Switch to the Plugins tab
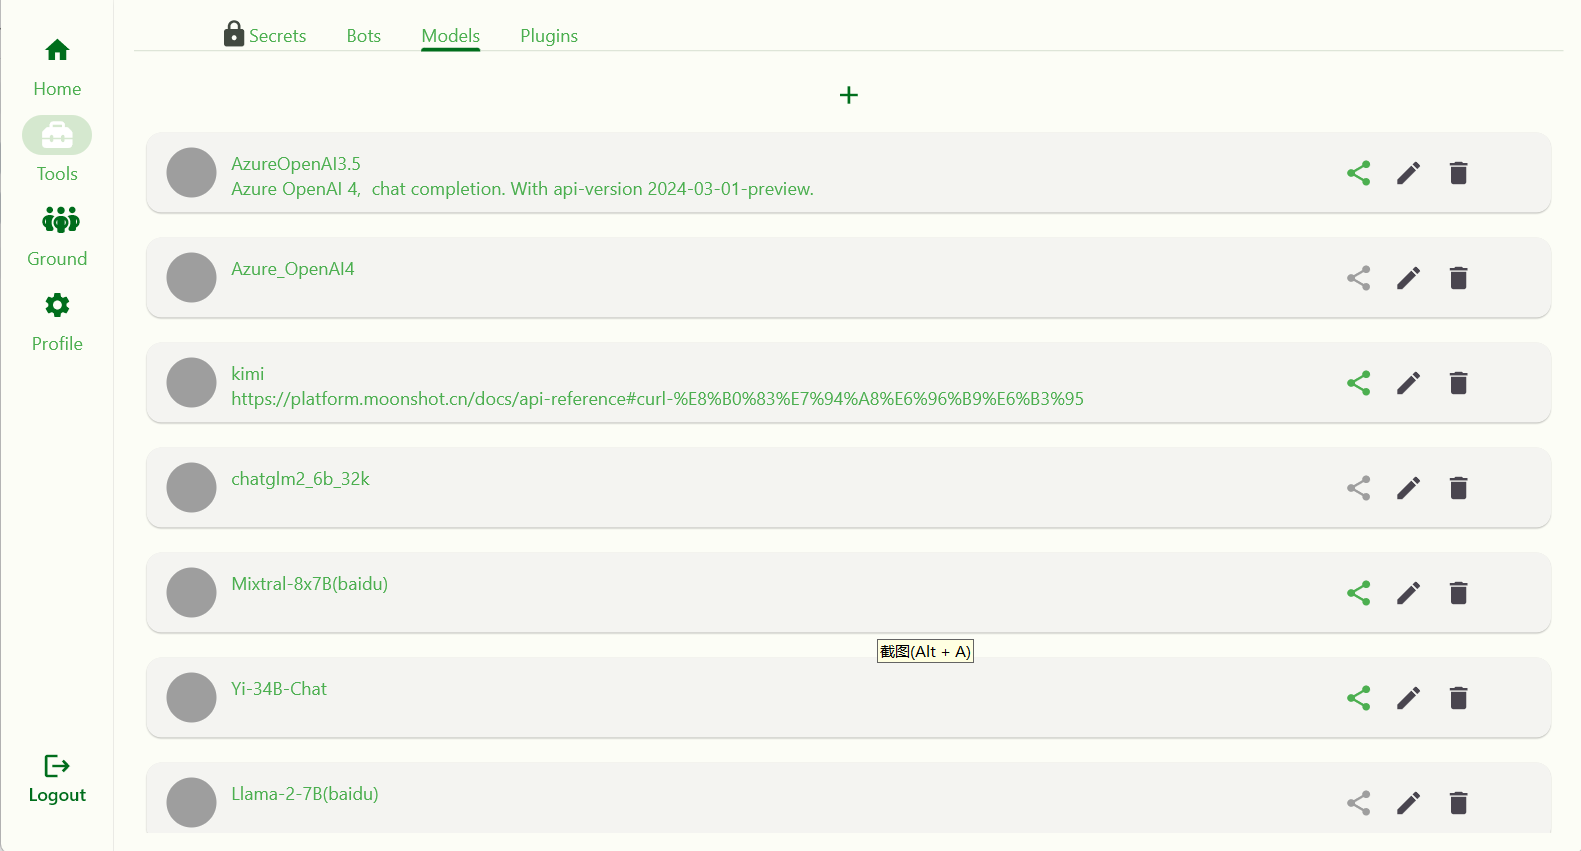Screen dimensions: 1581x851 point(548,36)
